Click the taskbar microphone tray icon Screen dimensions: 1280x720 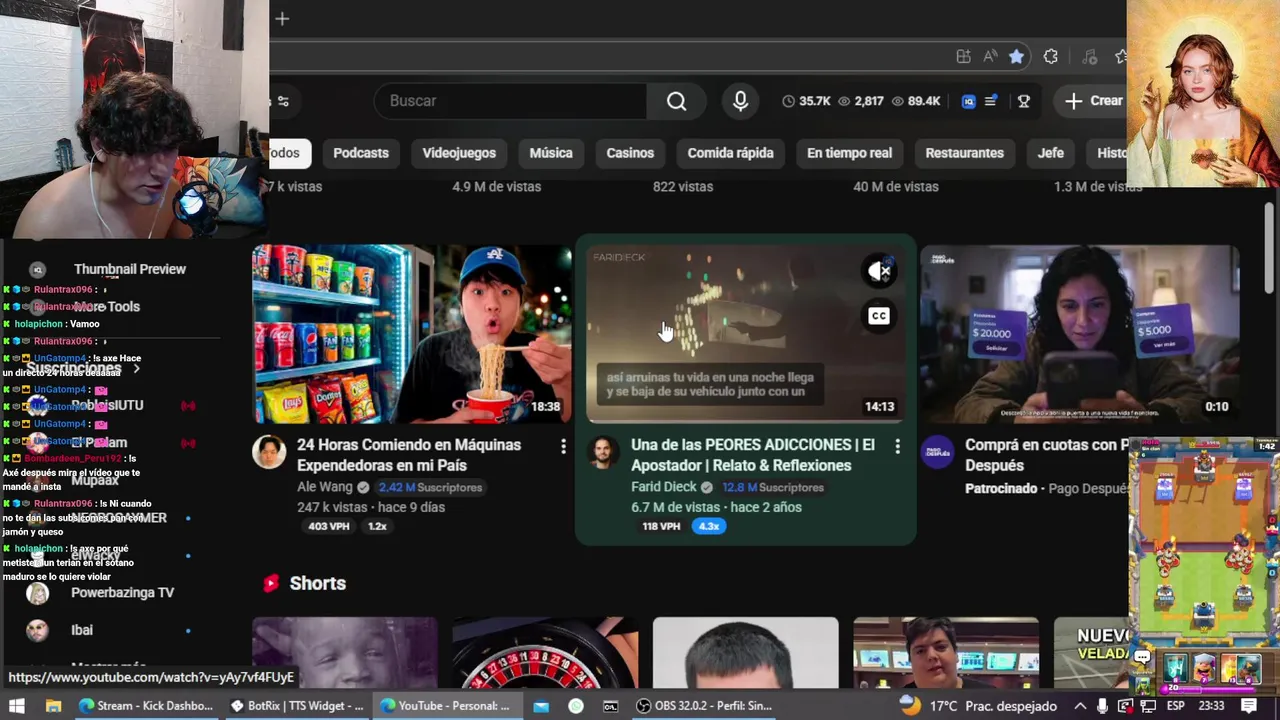pyautogui.click(x=1102, y=706)
